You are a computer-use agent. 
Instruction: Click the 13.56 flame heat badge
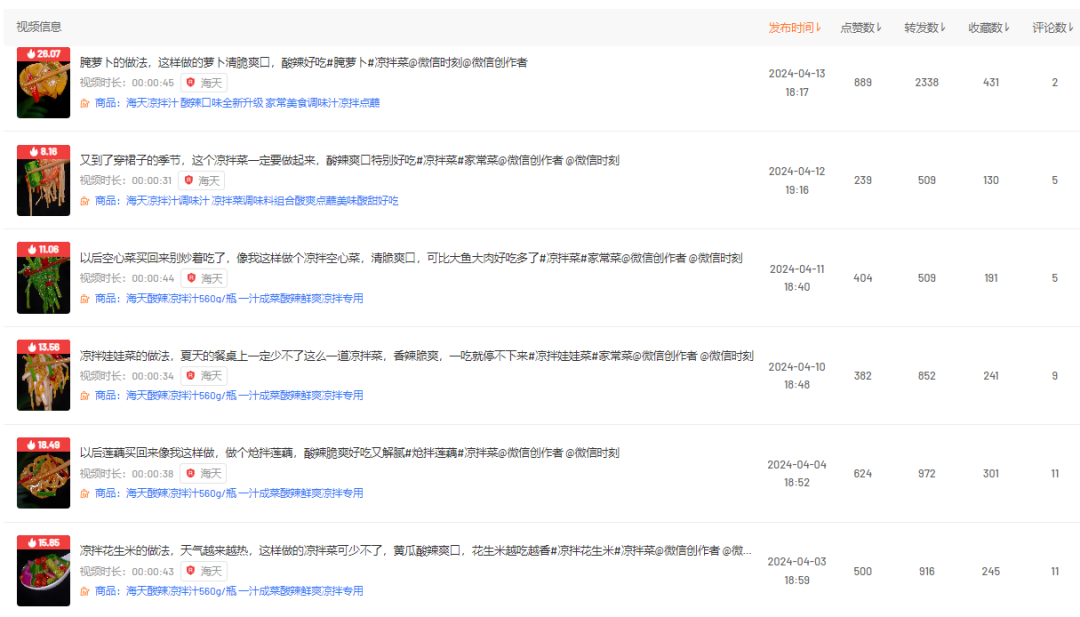click(43, 347)
